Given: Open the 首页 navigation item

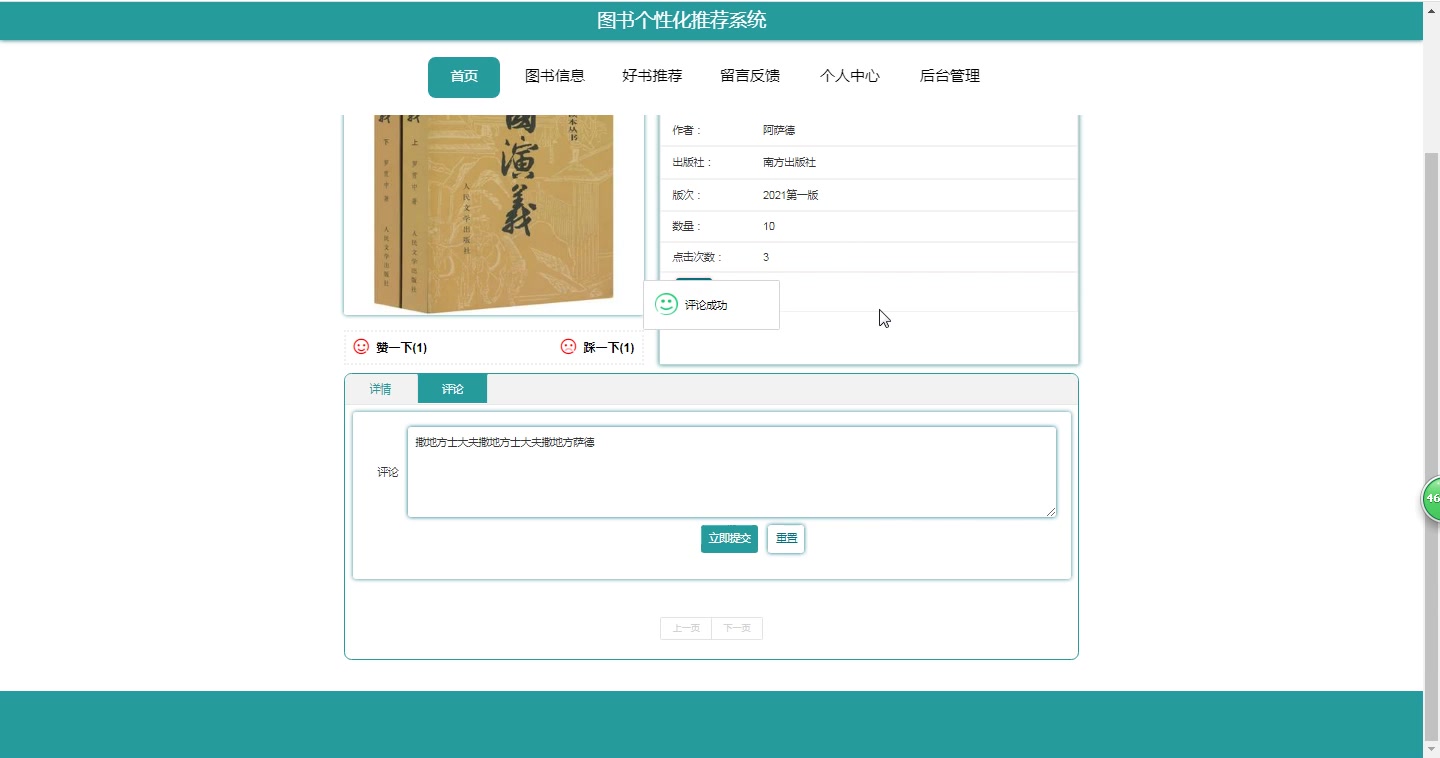Looking at the screenshot, I should 463,76.
